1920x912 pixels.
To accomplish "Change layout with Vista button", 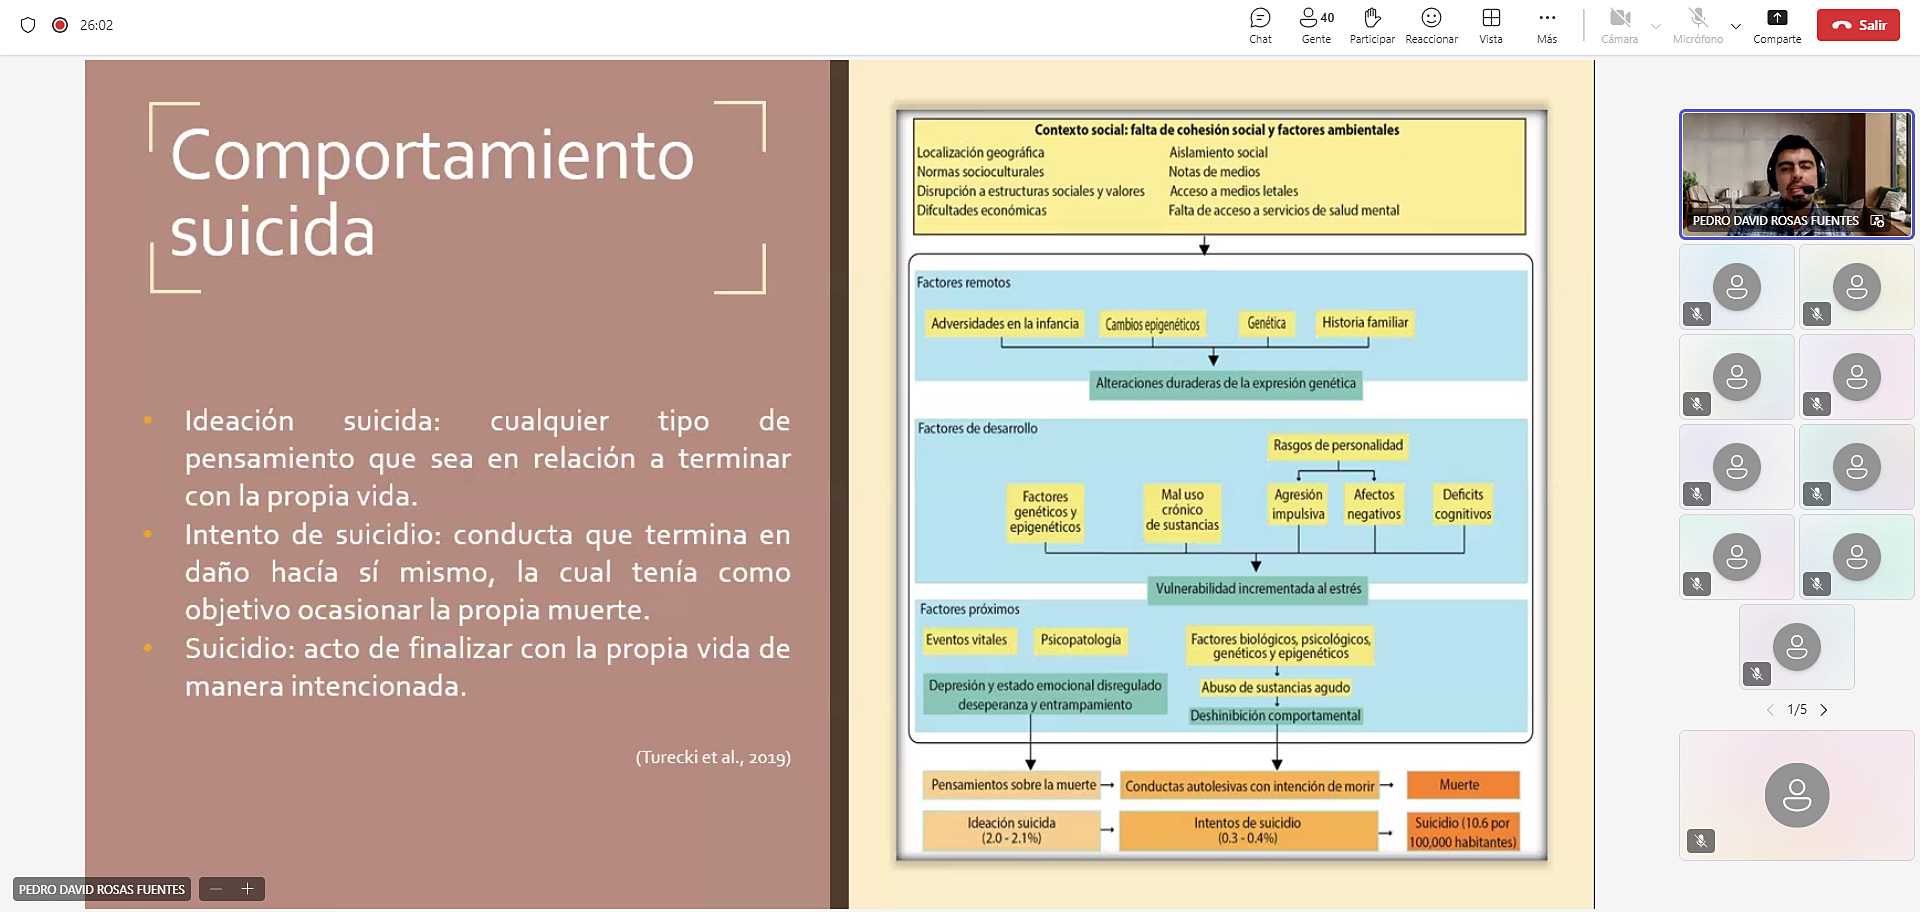I will coord(1491,26).
